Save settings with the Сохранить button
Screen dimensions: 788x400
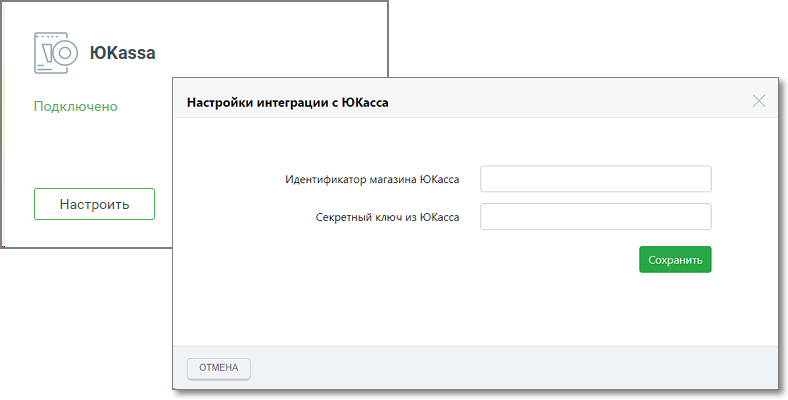675,260
